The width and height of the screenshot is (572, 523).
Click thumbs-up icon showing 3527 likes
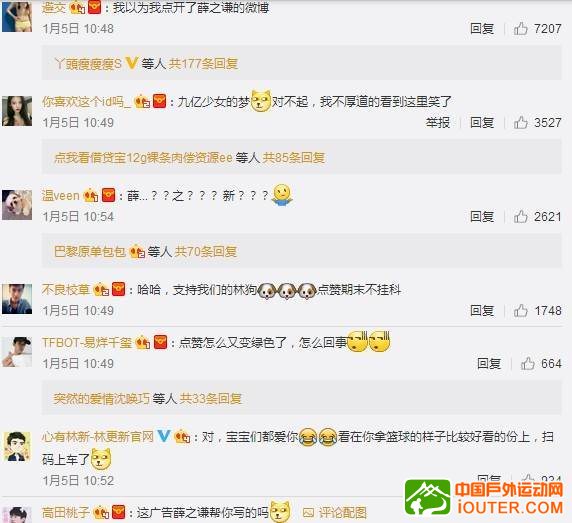coord(520,123)
